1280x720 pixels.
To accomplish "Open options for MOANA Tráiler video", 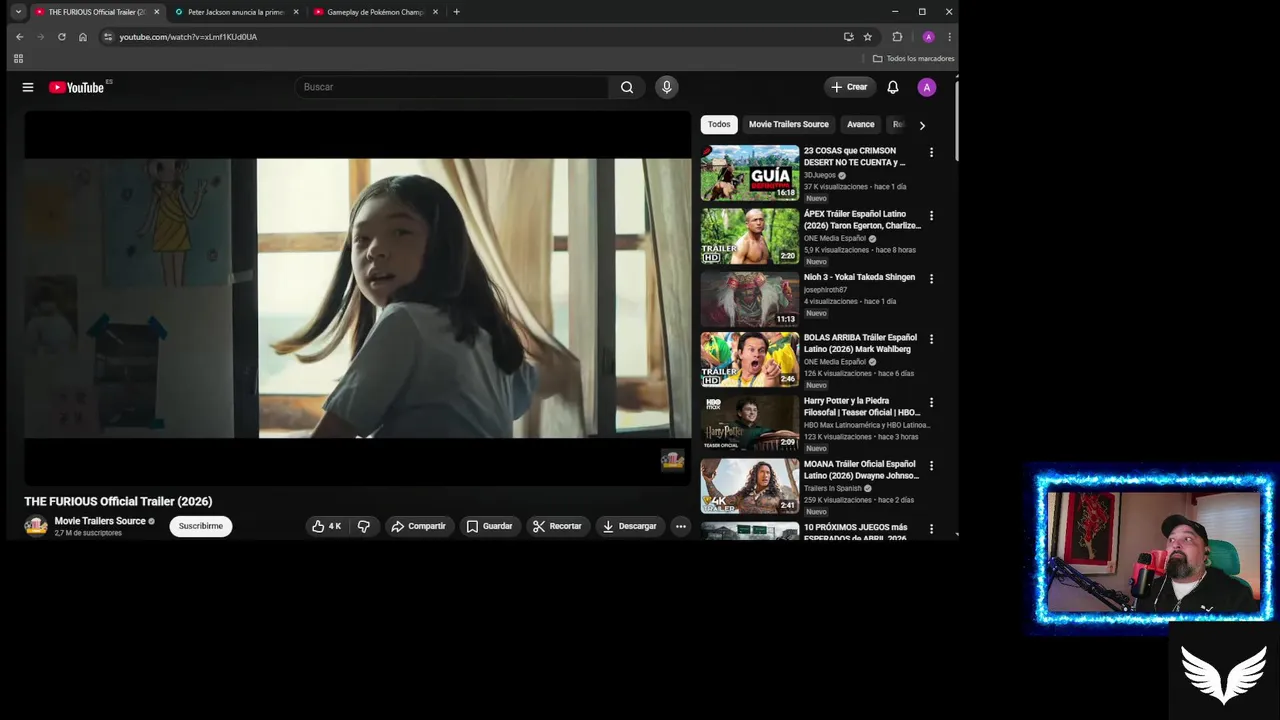I will [931, 466].
